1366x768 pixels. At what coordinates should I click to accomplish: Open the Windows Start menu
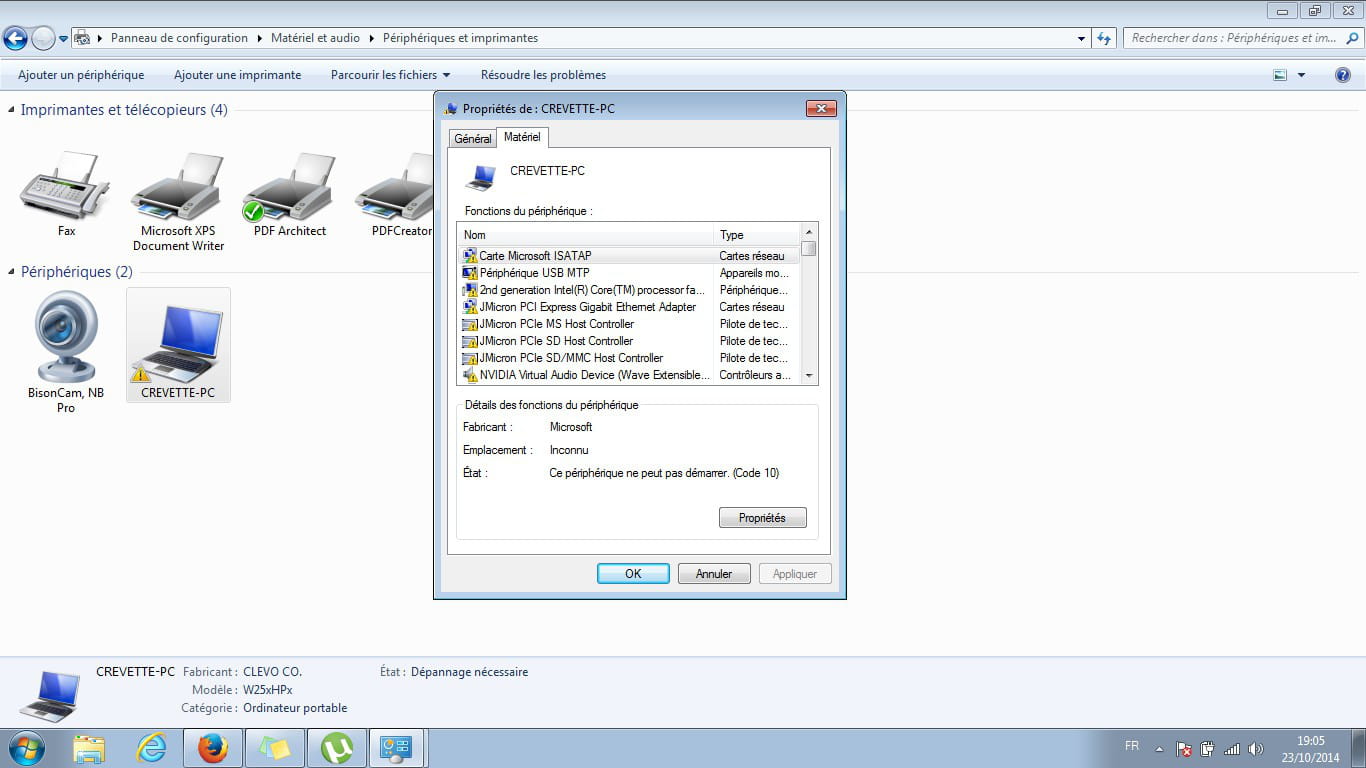point(25,748)
